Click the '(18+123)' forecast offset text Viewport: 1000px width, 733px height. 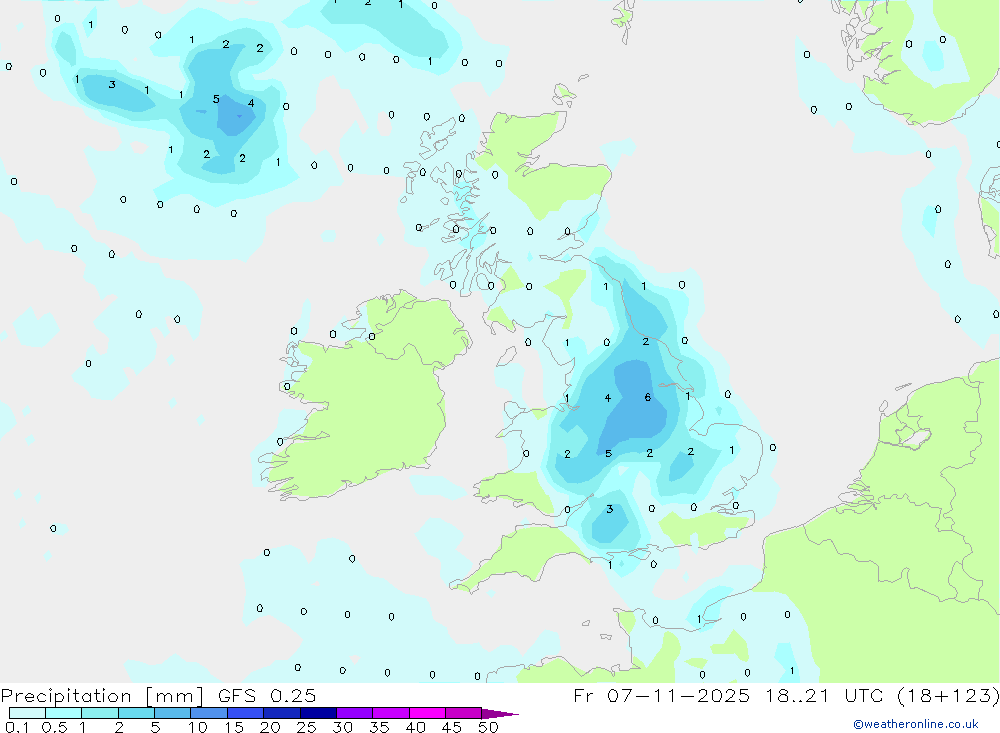[948, 696]
